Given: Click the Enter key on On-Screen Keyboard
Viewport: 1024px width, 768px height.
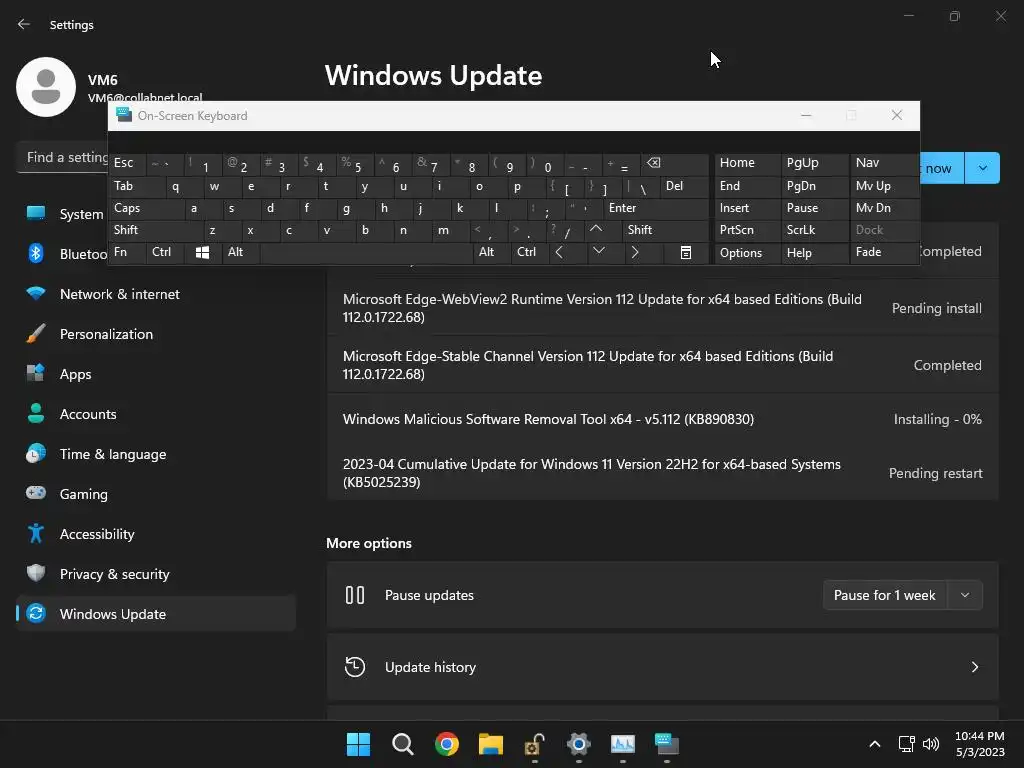Looking at the screenshot, I should click(x=656, y=208).
